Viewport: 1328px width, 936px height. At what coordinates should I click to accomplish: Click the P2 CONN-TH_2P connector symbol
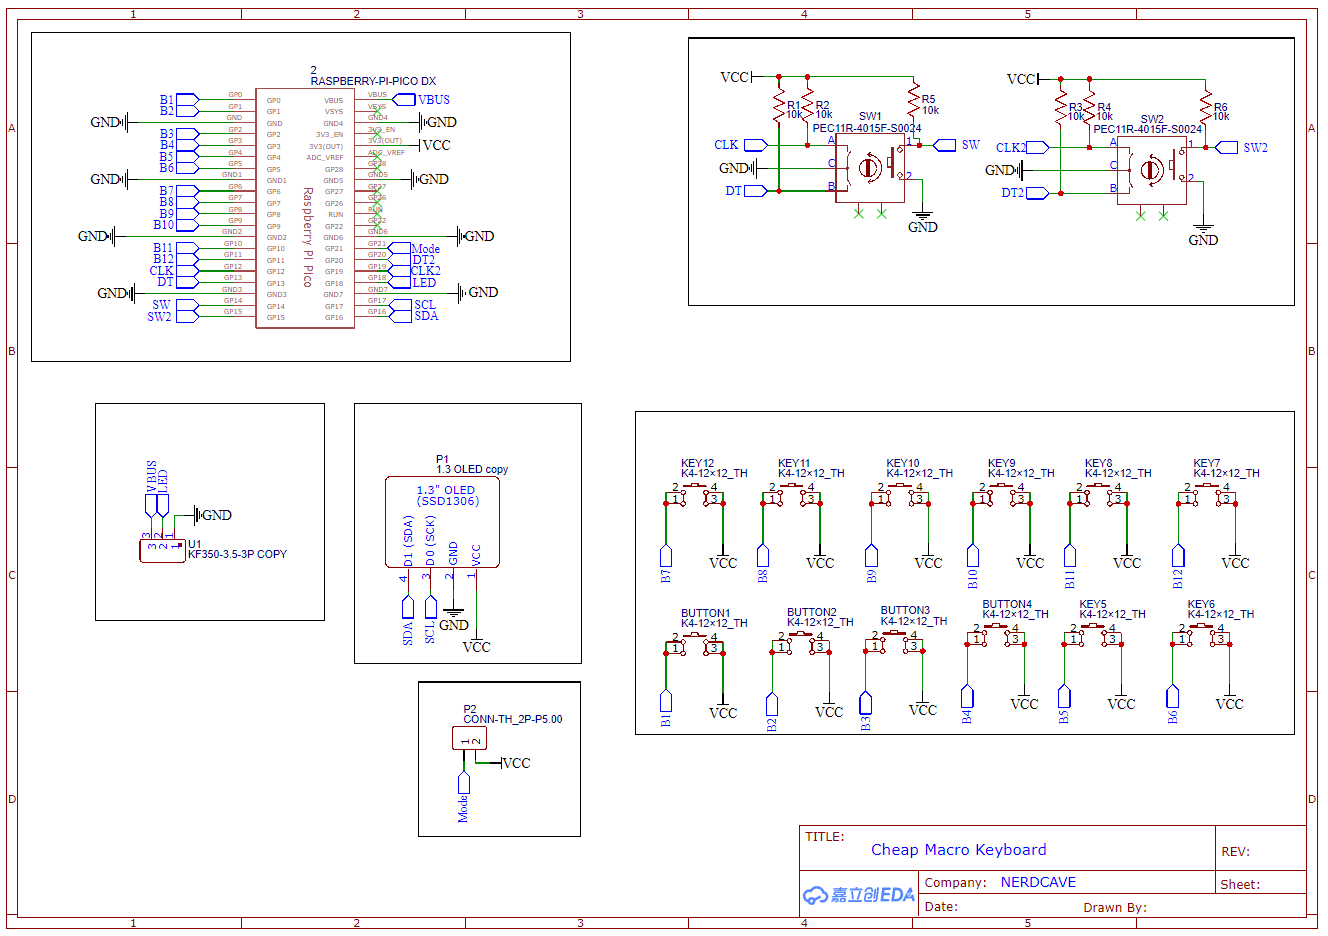click(x=468, y=737)
